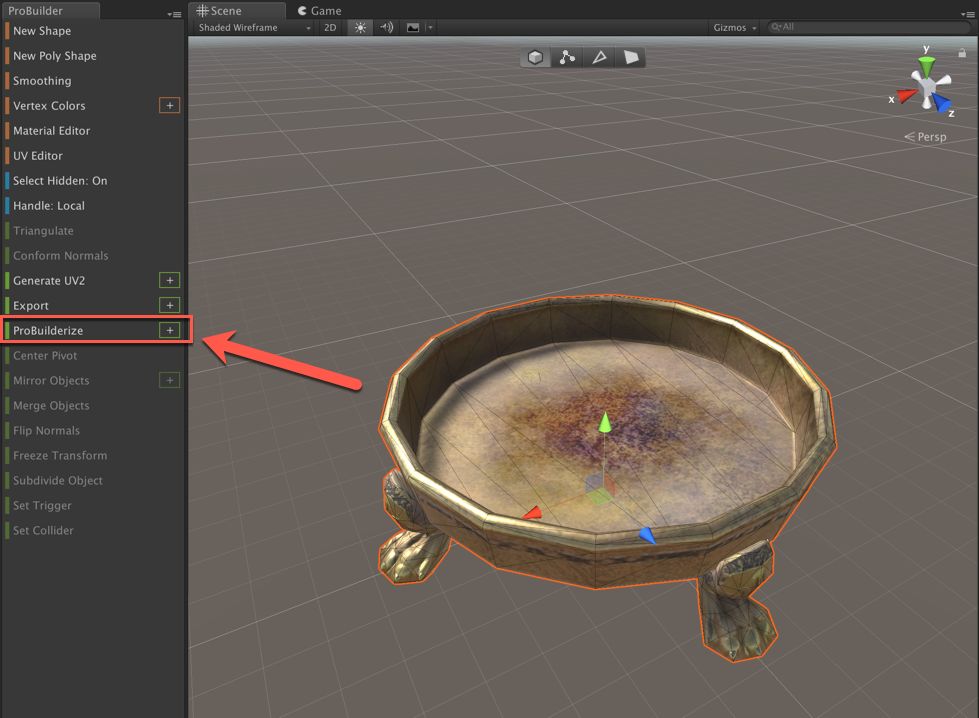979x718 pixels.
Task: Open the Shaded Wireframe draw mode dropdown
Action: (x=252, y=27)
